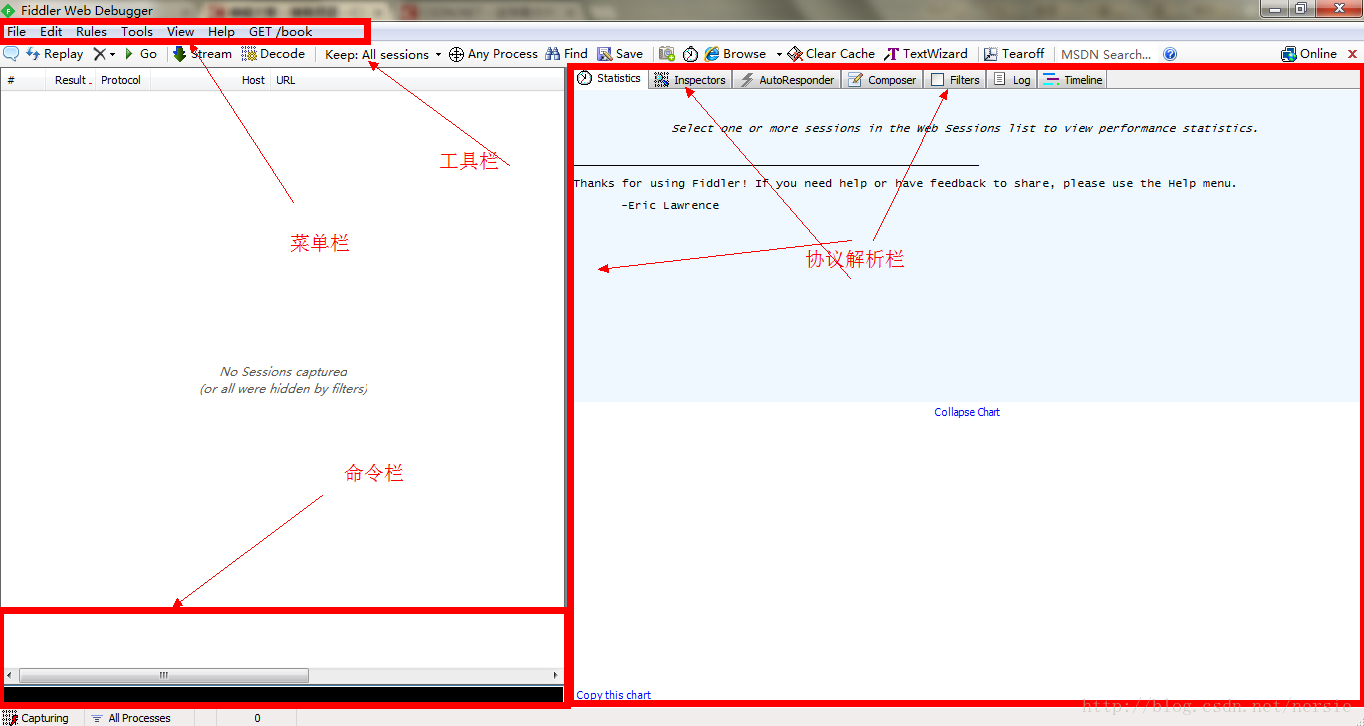Replay selected sessions
Viewport: 1364px width, 726px height.
point(54,54)
